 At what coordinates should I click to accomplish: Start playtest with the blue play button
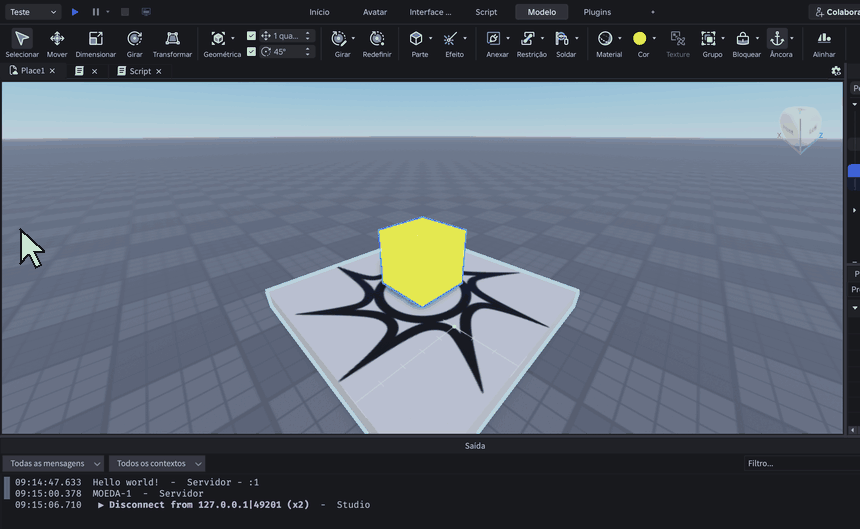coord(75,12)
